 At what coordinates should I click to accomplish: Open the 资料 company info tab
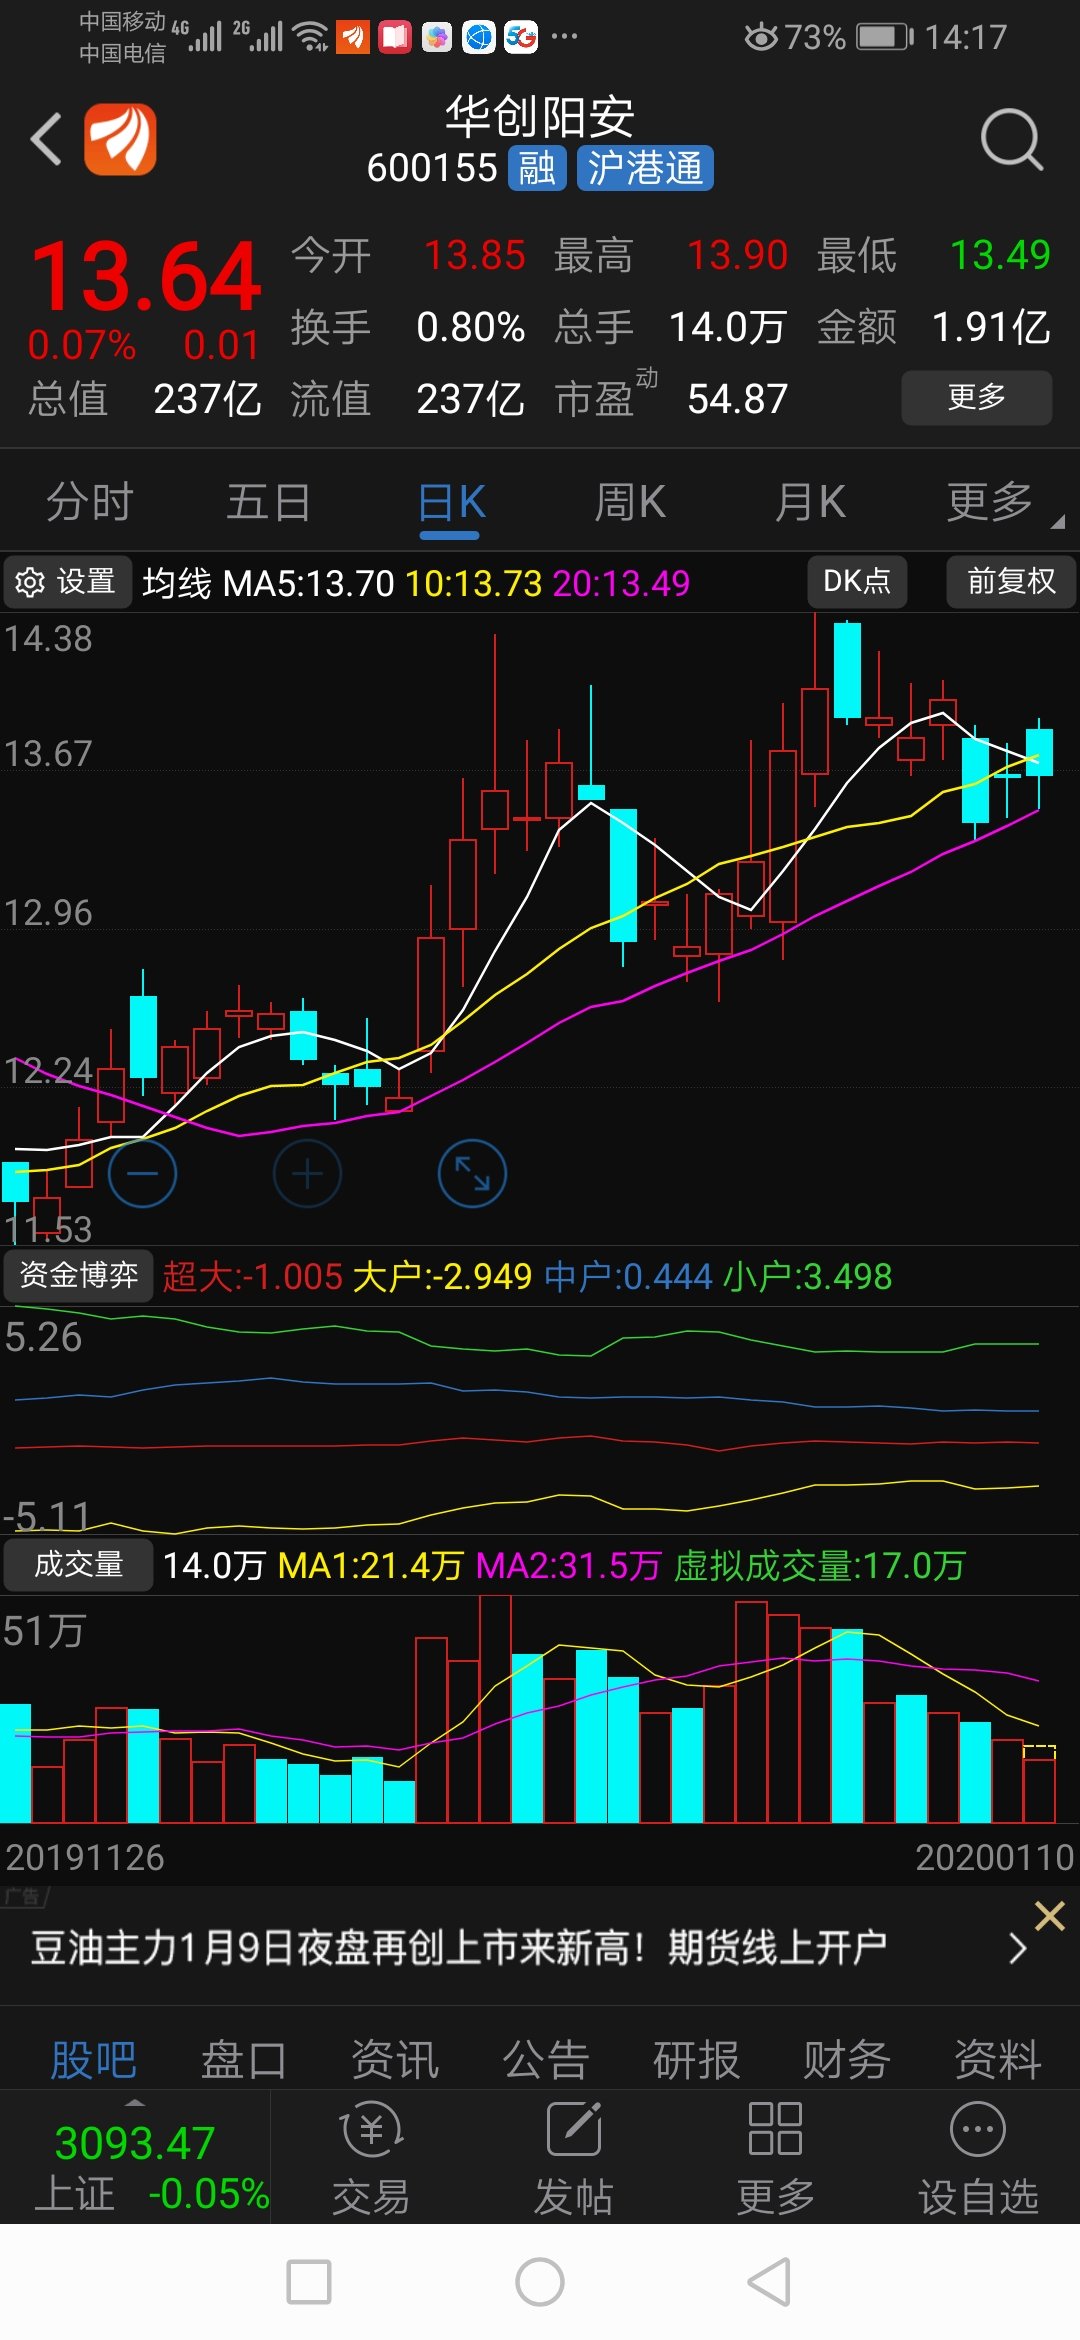pos(998,2060)
